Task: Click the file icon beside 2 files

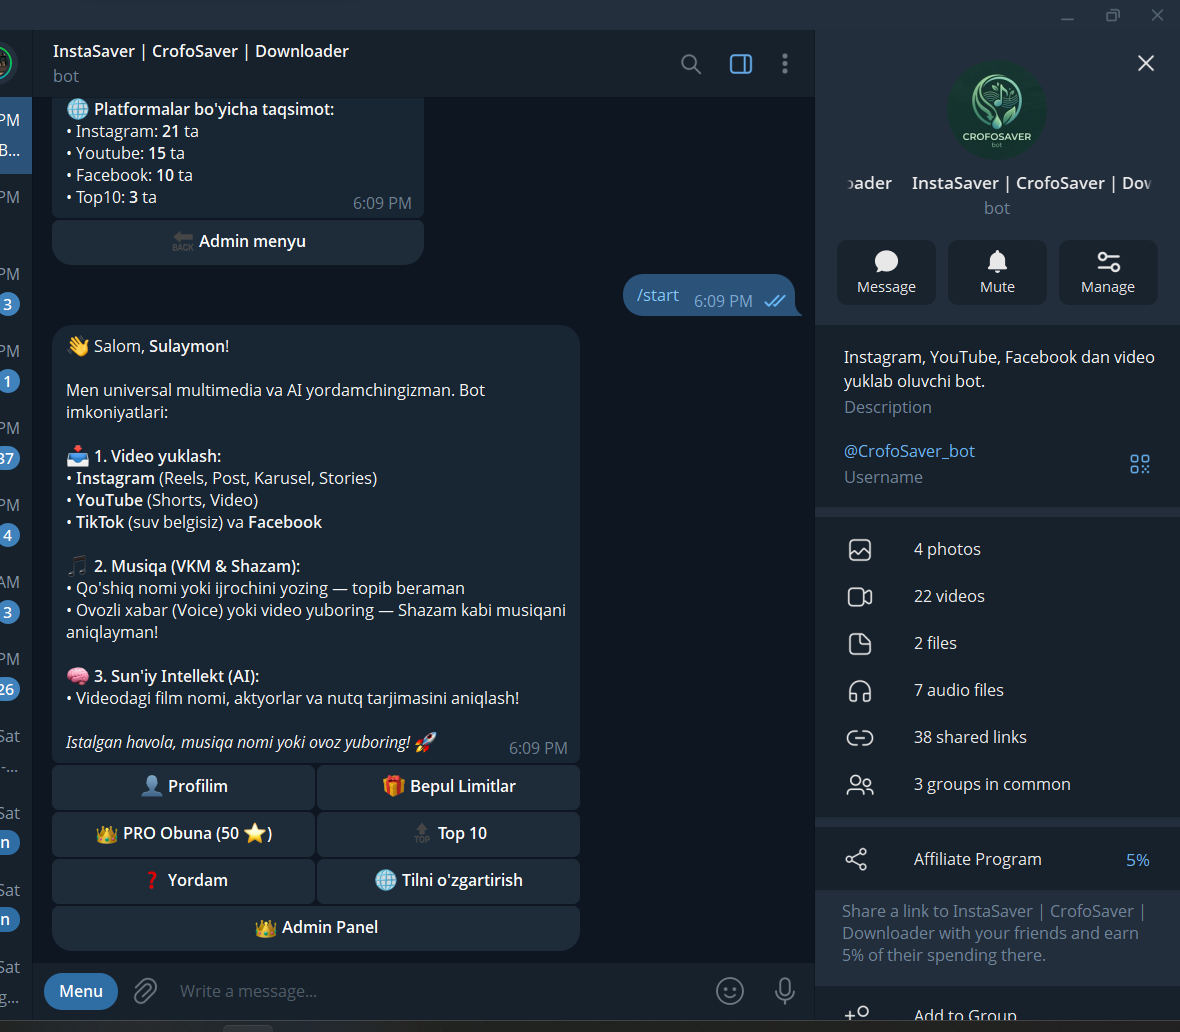Action: point(859,644)
